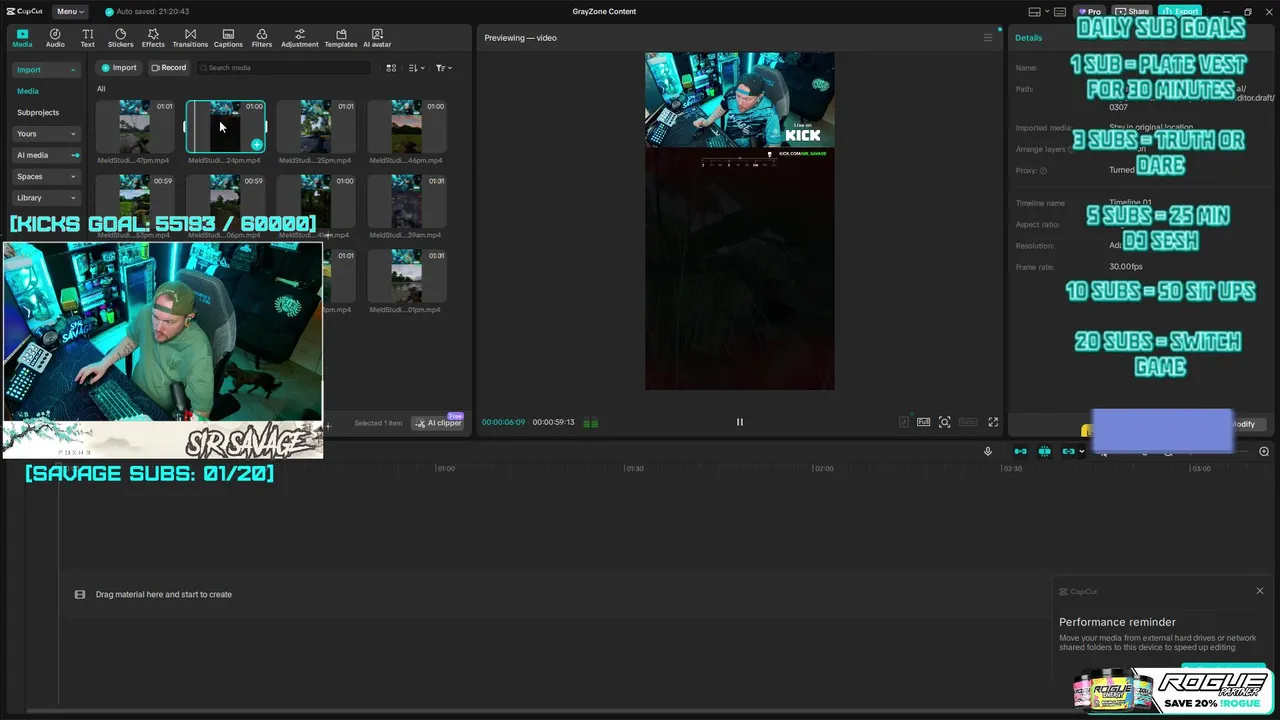Viewport: 1280px width, 720px height.
Task: Select the clip ending 25pm.mp4
Action: (316, 126)
